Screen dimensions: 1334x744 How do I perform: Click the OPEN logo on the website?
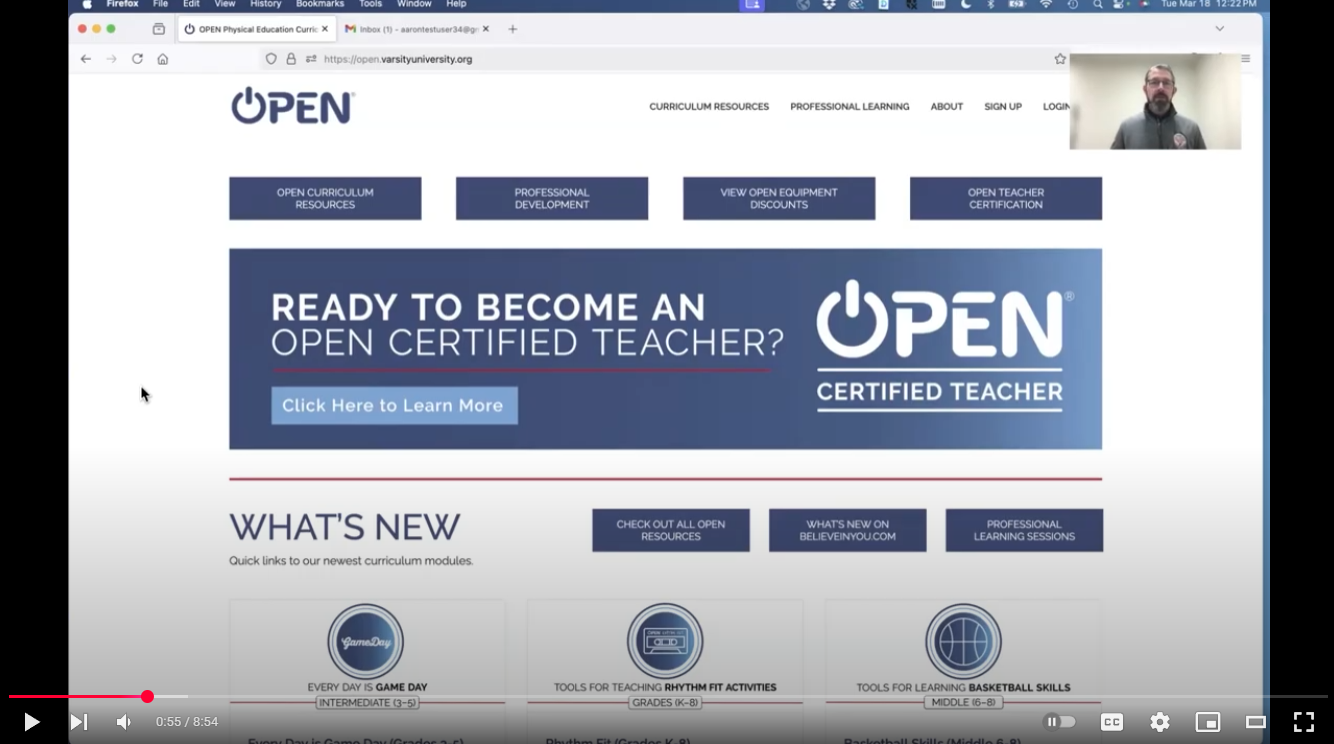pos(293,106)
